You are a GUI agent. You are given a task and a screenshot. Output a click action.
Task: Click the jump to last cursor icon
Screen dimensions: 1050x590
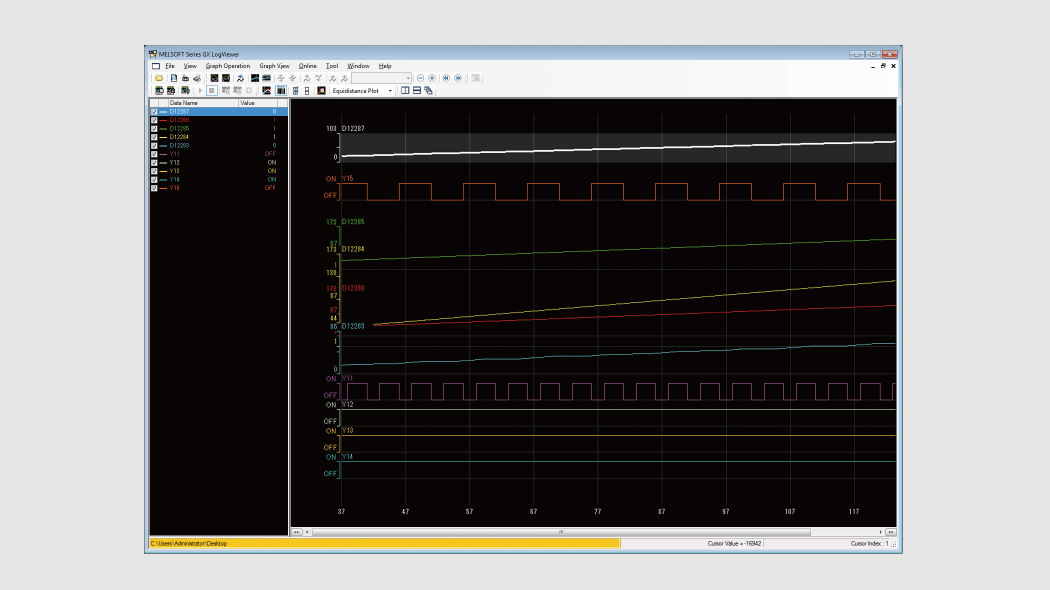(x=458, y=78)
